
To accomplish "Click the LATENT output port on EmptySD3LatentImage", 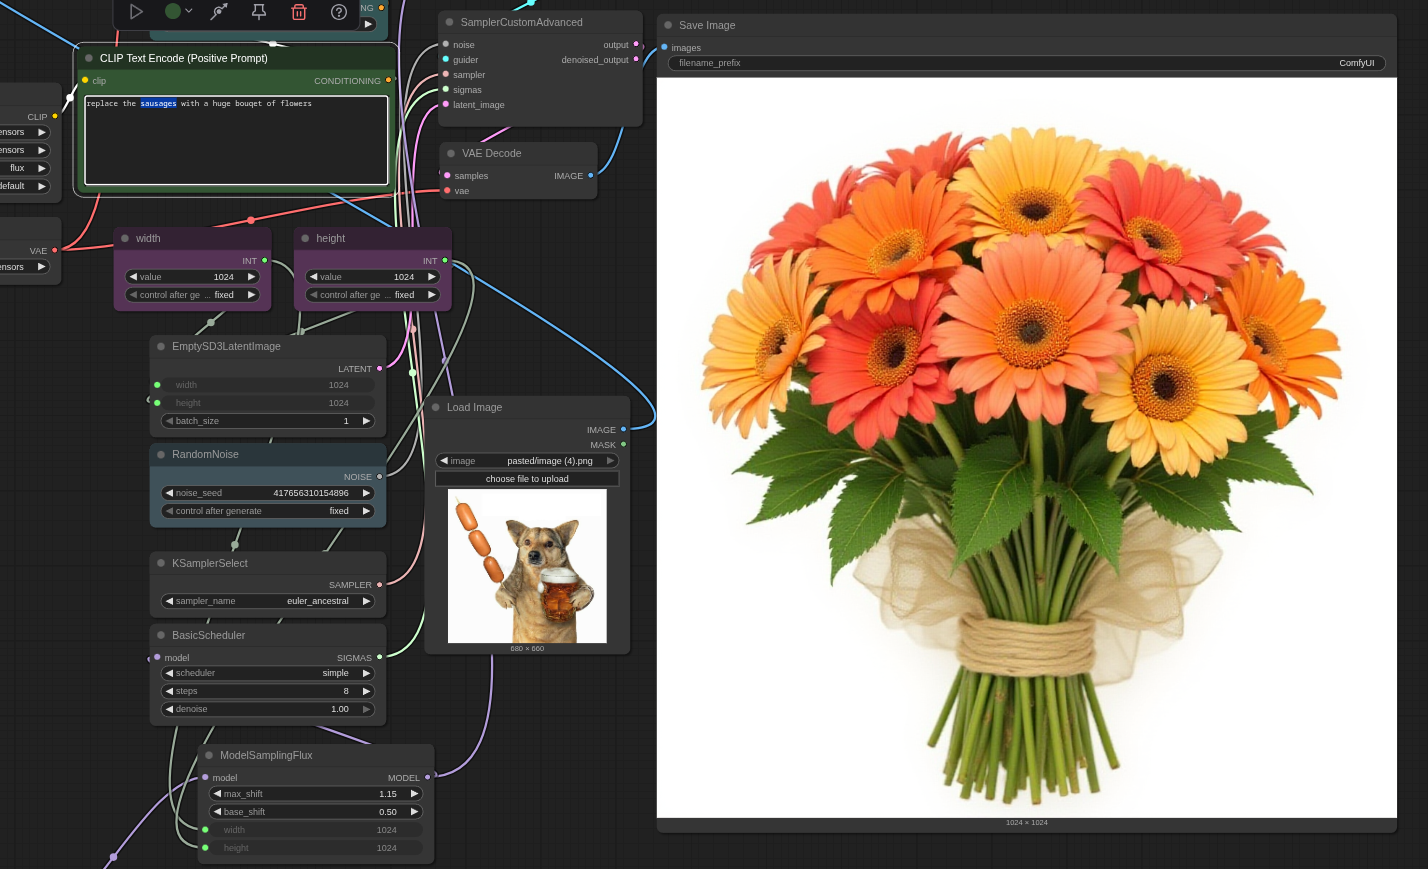I will [379, 369].
